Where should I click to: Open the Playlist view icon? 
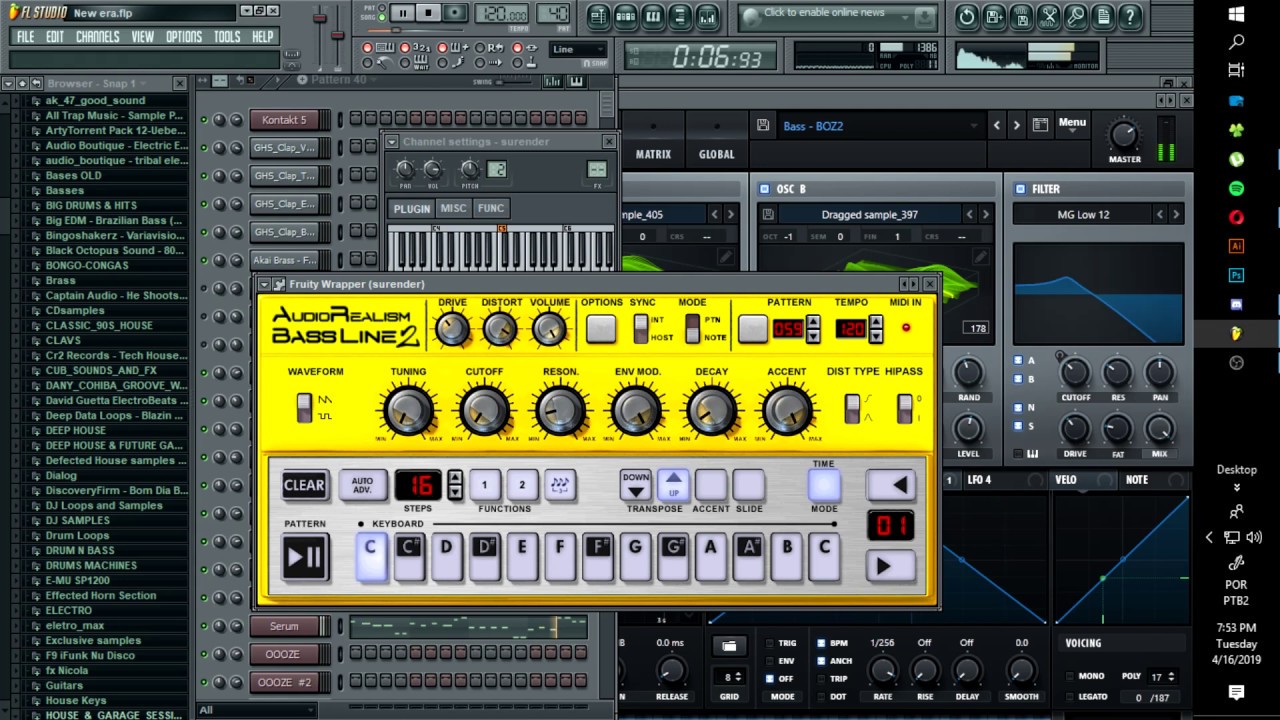point(599,16)
